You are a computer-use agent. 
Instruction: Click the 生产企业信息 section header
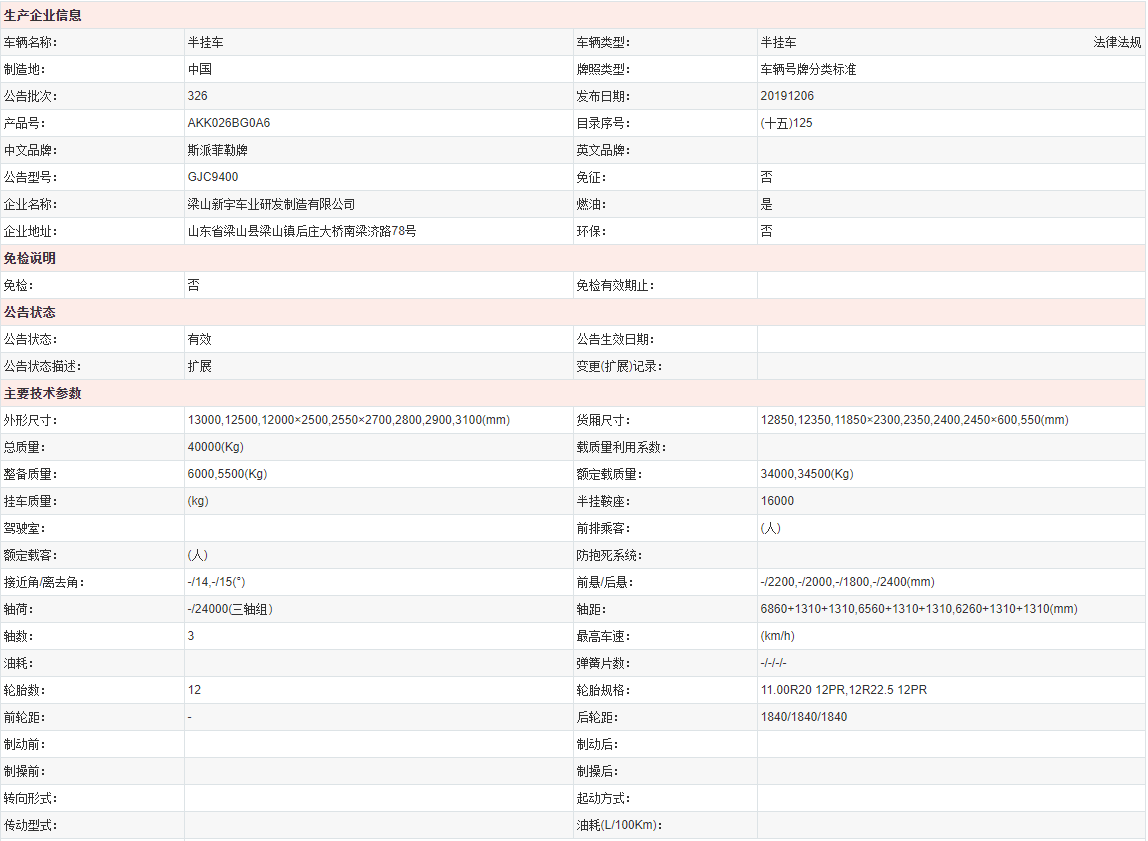point(43,15)
